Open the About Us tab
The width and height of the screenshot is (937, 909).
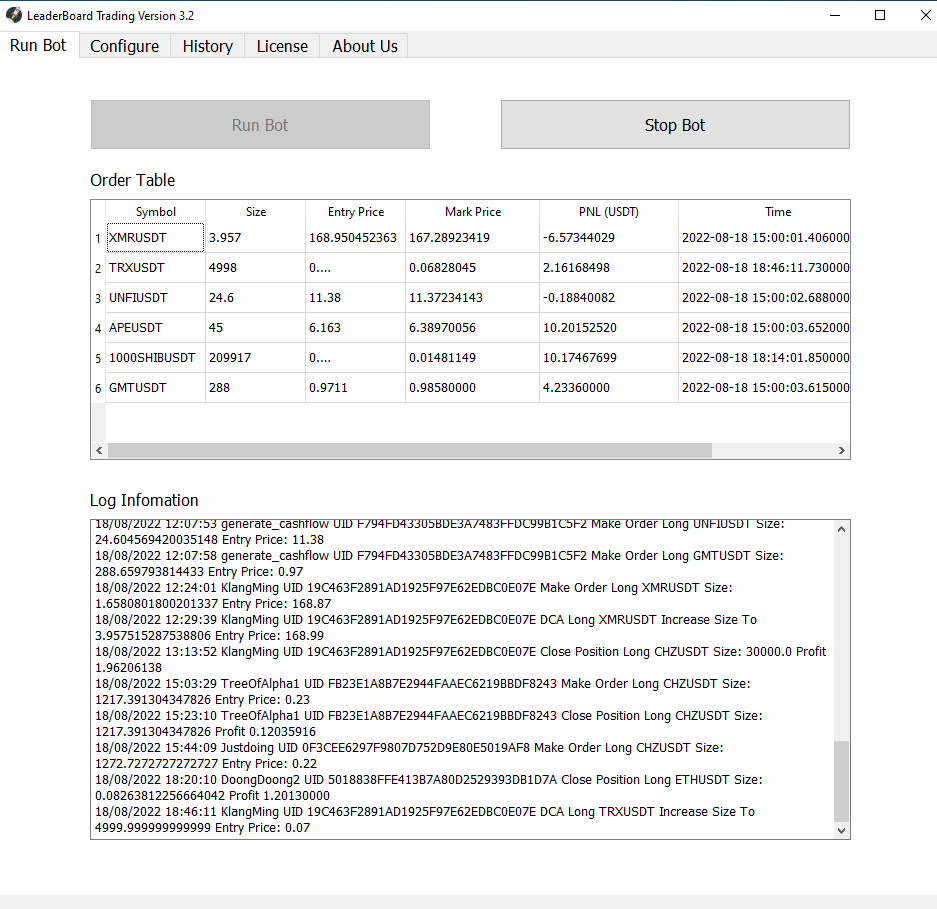click(364, 46)
